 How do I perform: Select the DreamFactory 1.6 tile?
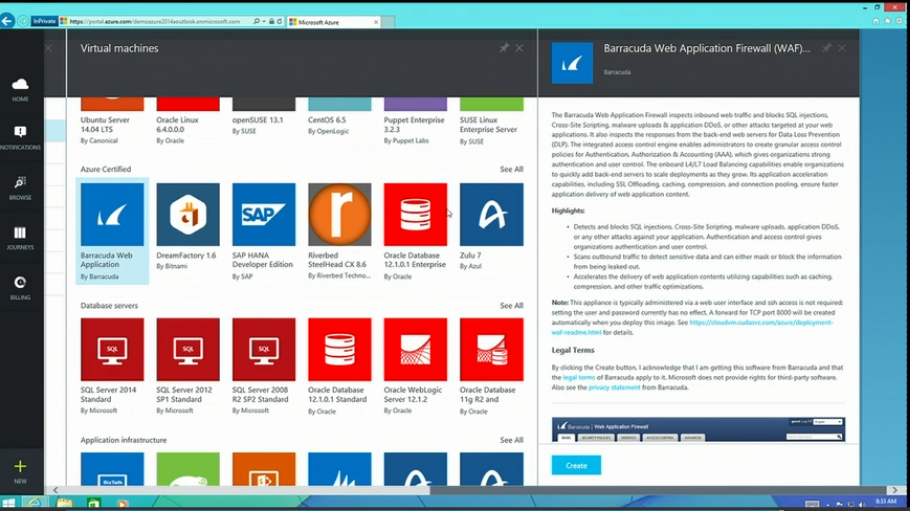tap(188, 227)
